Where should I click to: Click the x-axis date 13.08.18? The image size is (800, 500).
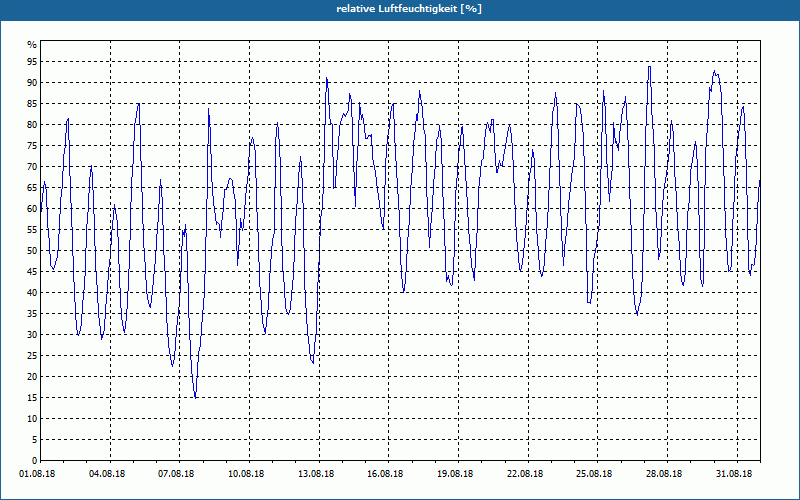(316, 474)
